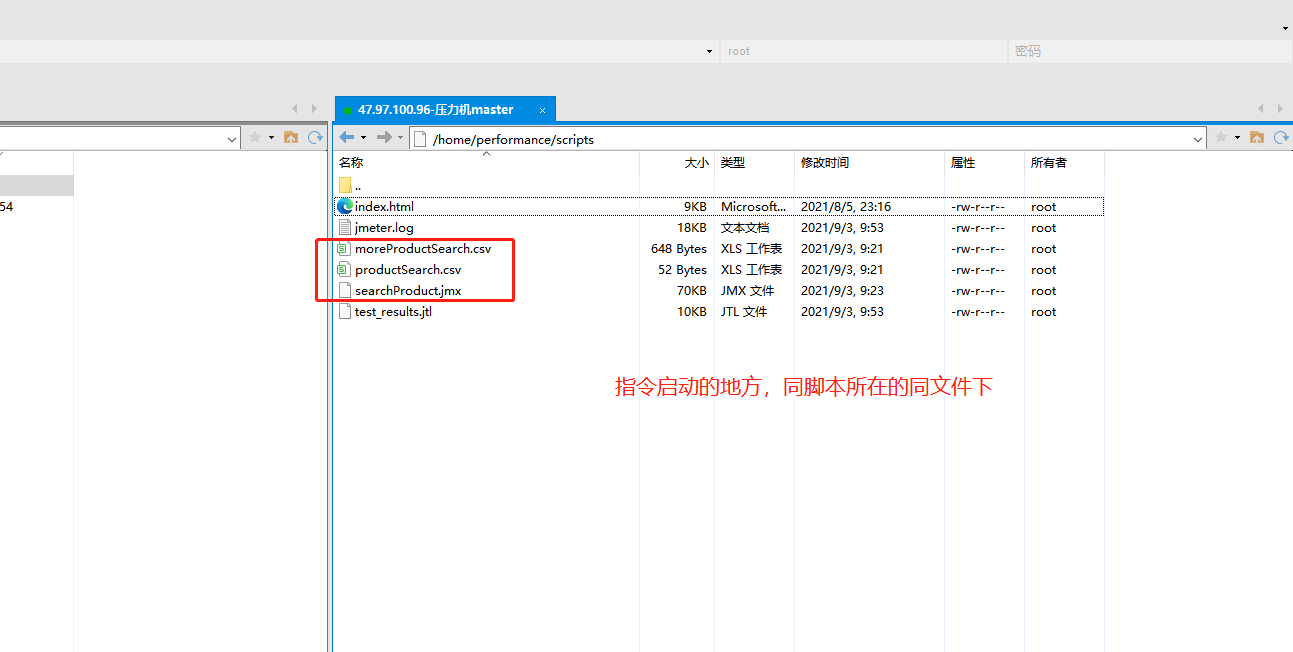The width and height of the screenshot is (1293, 652).
Task: Open the username field history dropdown
Action: [x=708, y=50]
